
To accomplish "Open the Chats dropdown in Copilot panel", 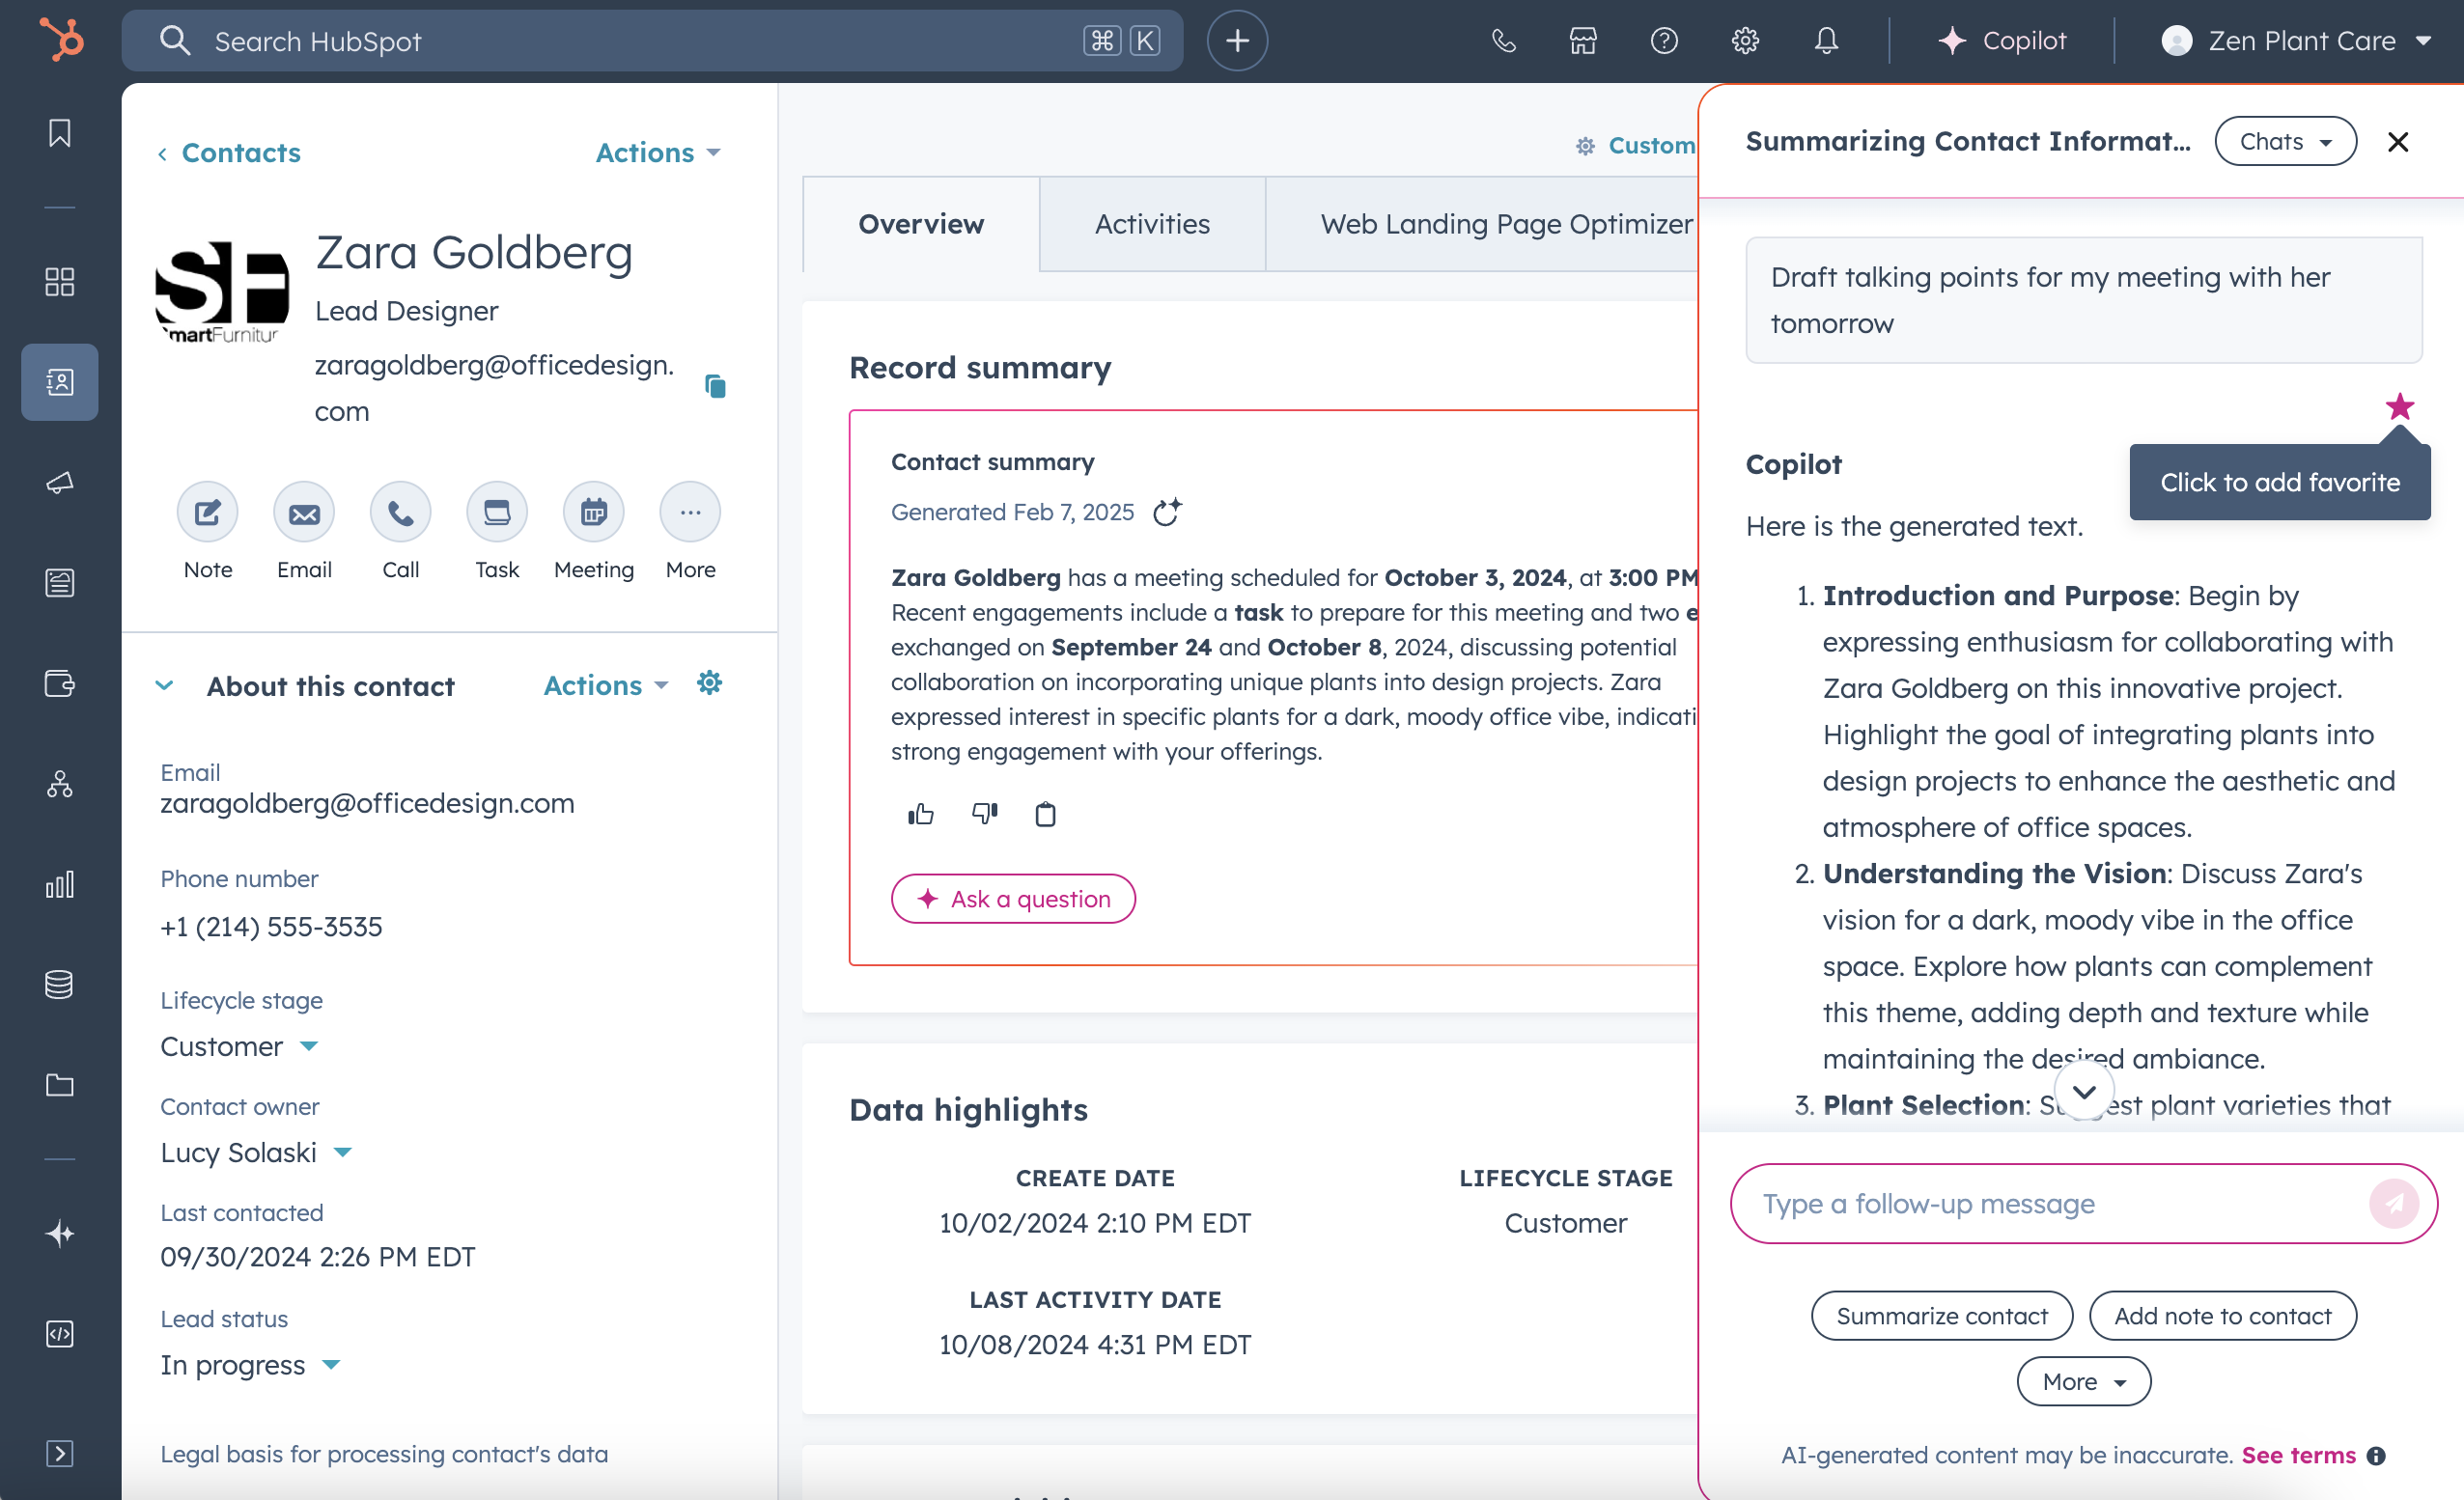I will 2285,141.
